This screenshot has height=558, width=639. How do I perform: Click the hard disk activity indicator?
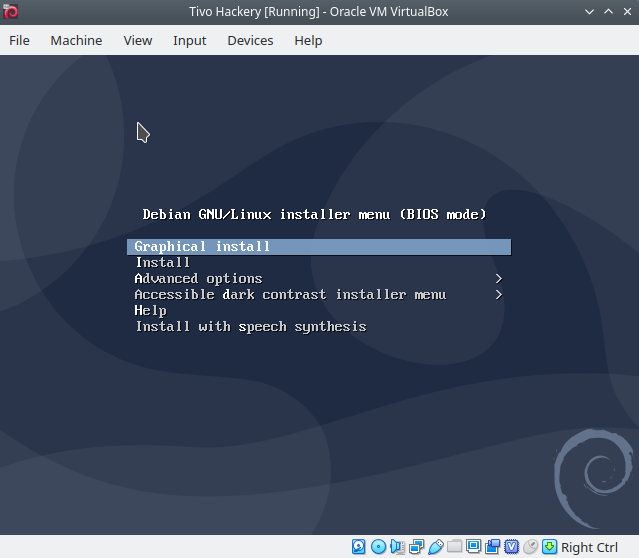click(x=359, y=547)
